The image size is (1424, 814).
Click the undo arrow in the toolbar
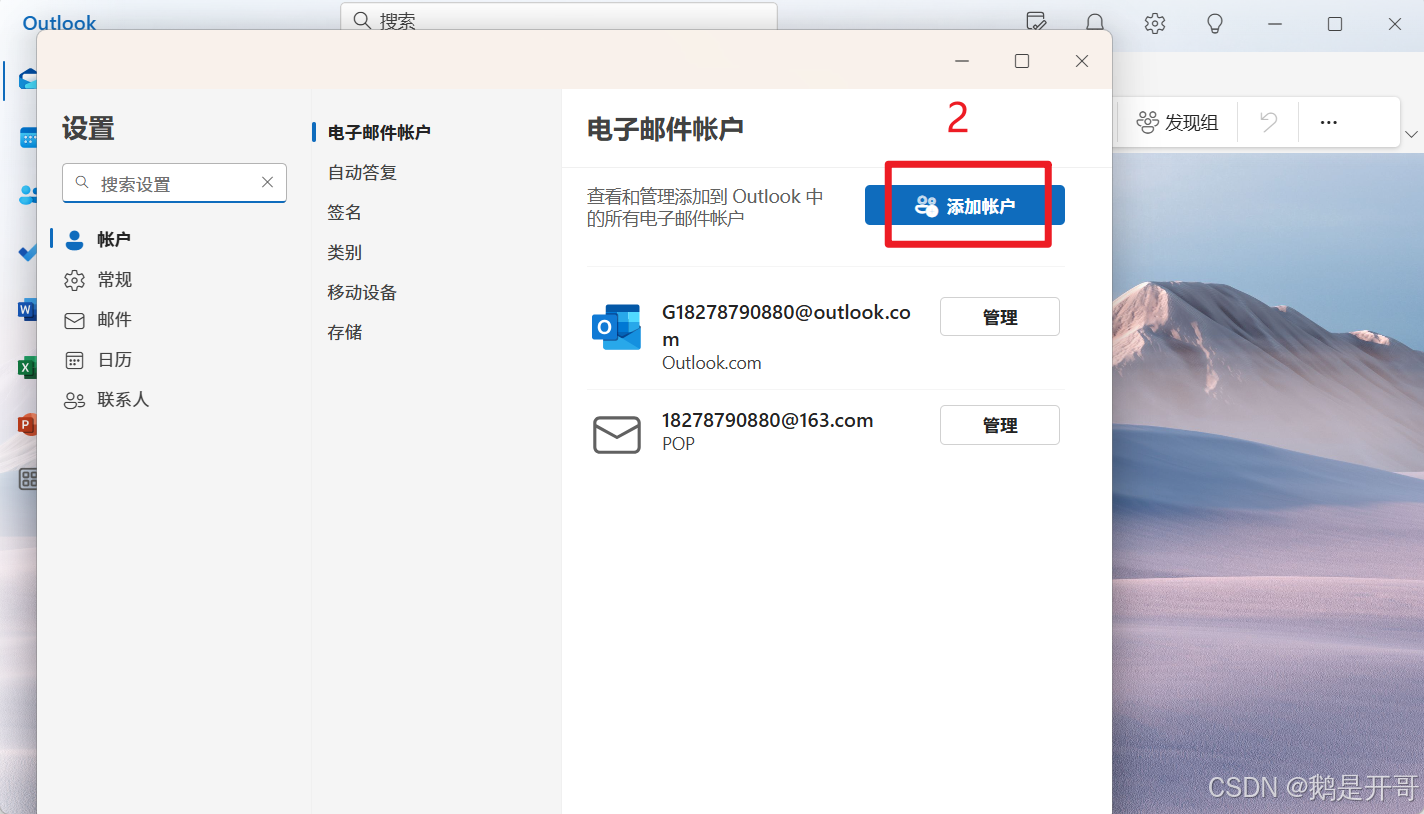[1268, 122]
